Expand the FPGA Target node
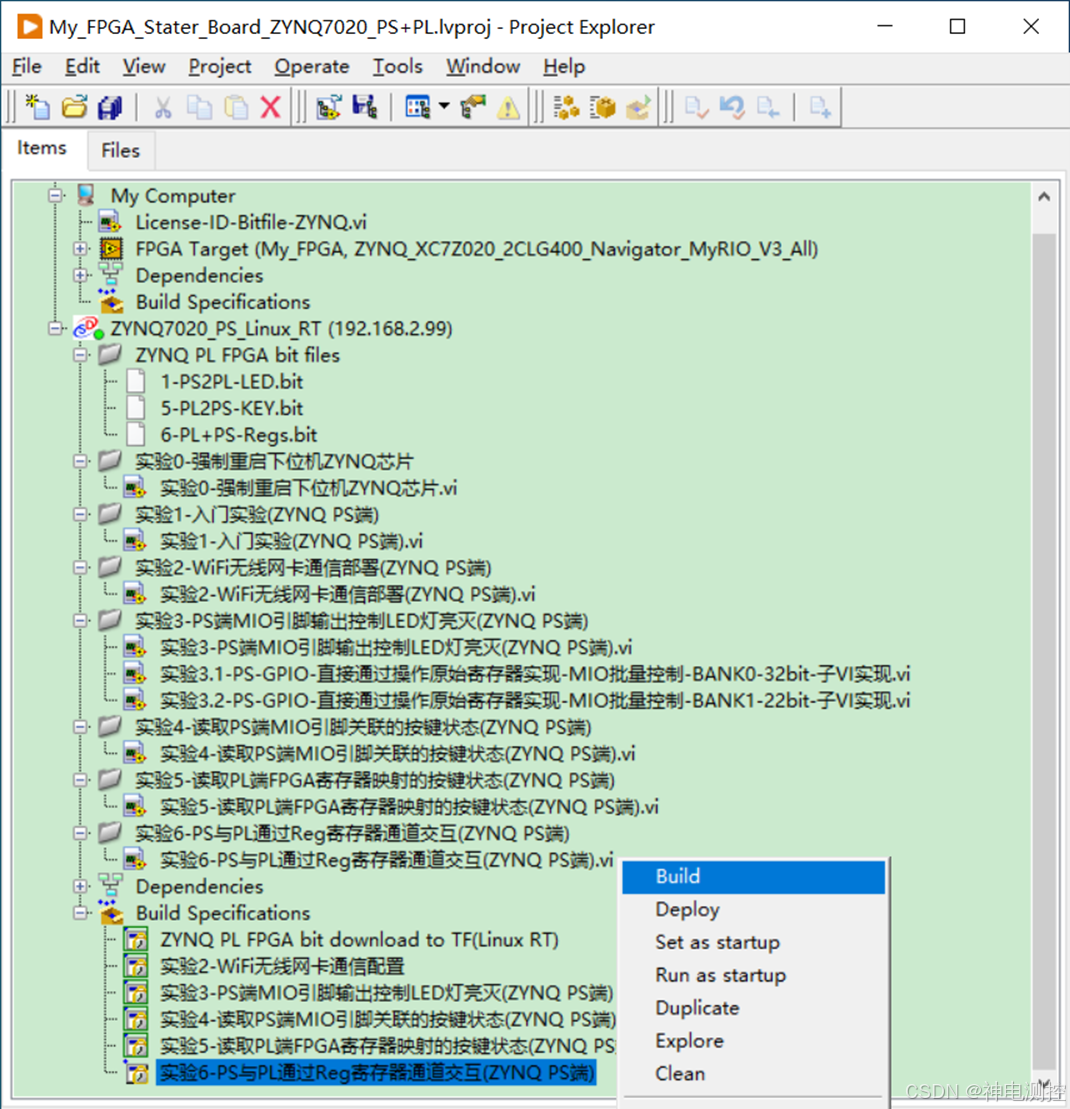 81,249
